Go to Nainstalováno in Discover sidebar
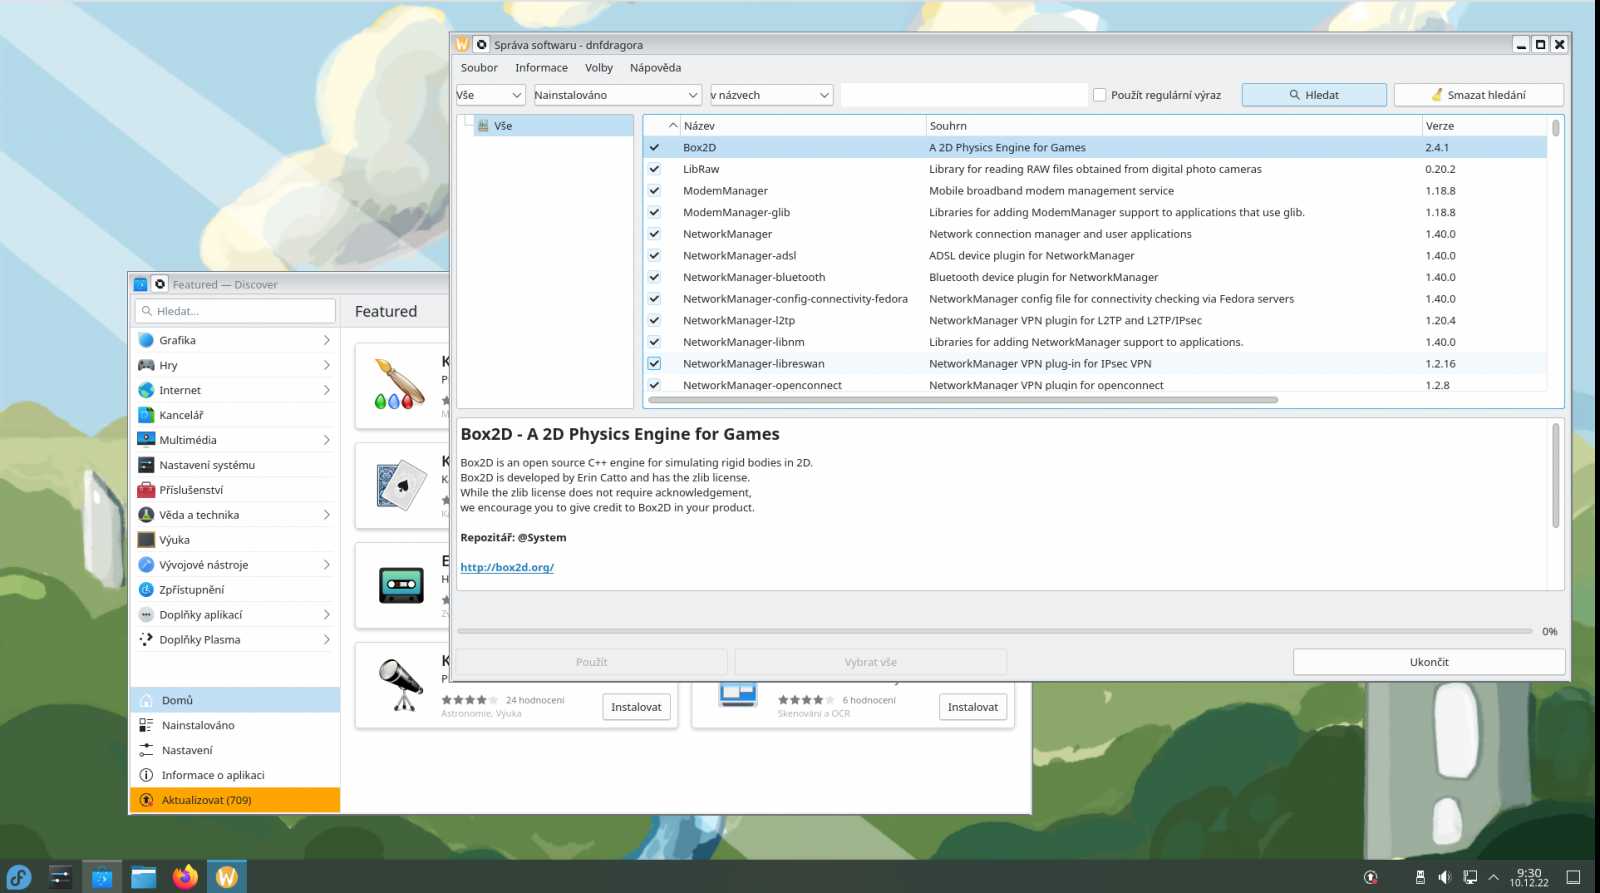 [235, 725]
